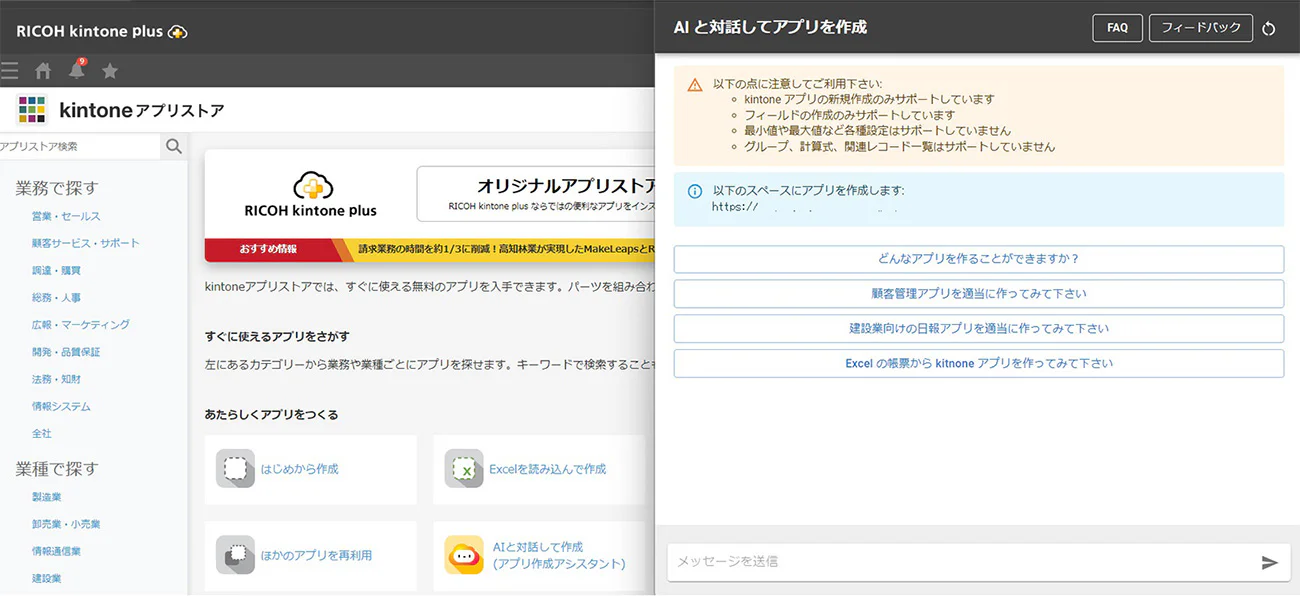Screen dimensions: 1300x596
Task: Open the FAQ button
Action: 1117,28
